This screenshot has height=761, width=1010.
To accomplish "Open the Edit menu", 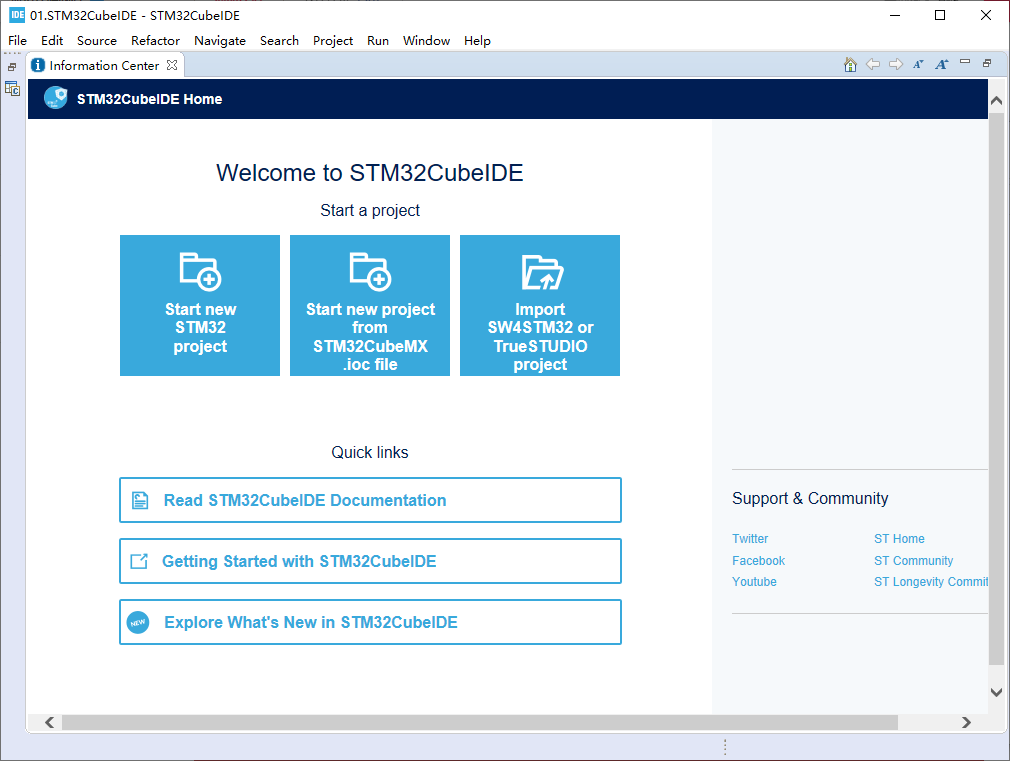I will point(52,41).
